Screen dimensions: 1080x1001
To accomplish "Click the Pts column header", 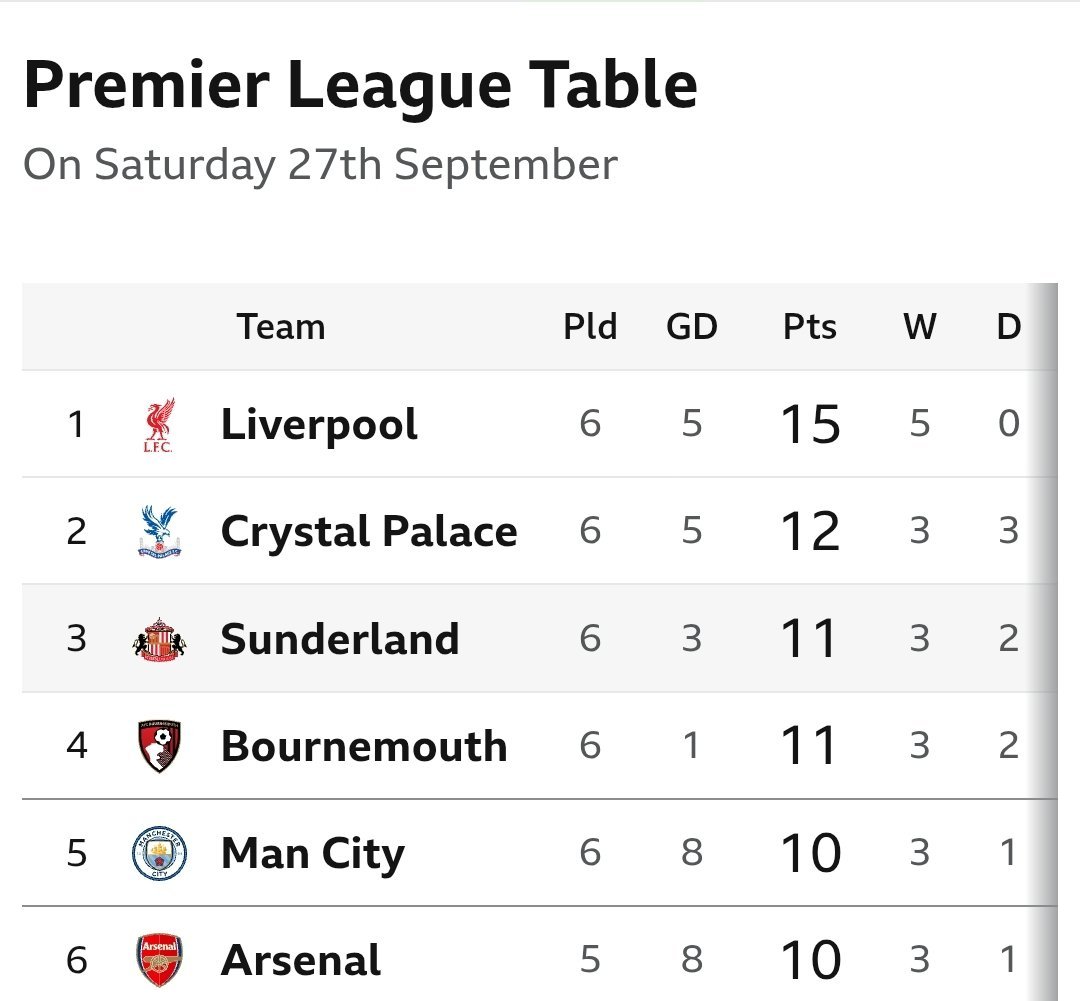I will [810, 327].
